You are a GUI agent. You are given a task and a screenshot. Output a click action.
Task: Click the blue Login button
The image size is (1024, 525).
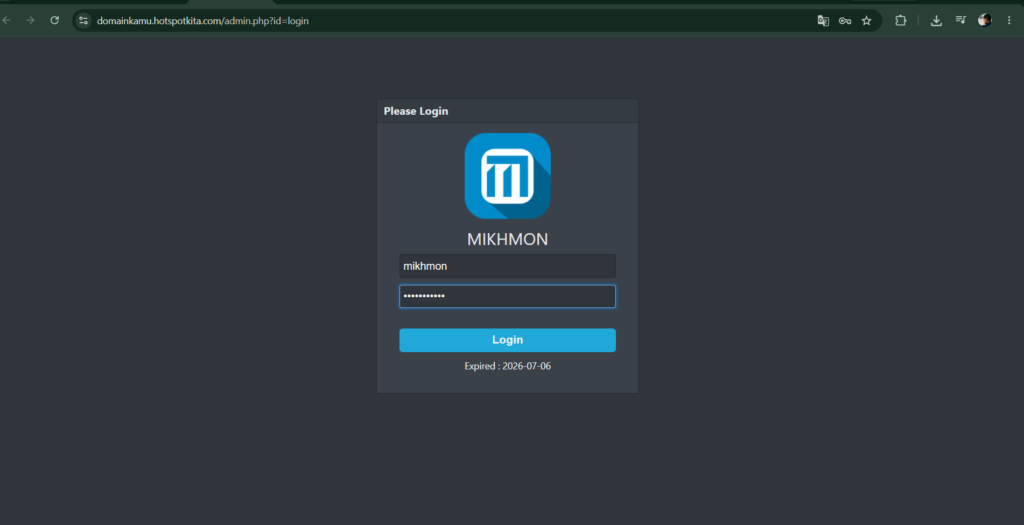(507, 340)
